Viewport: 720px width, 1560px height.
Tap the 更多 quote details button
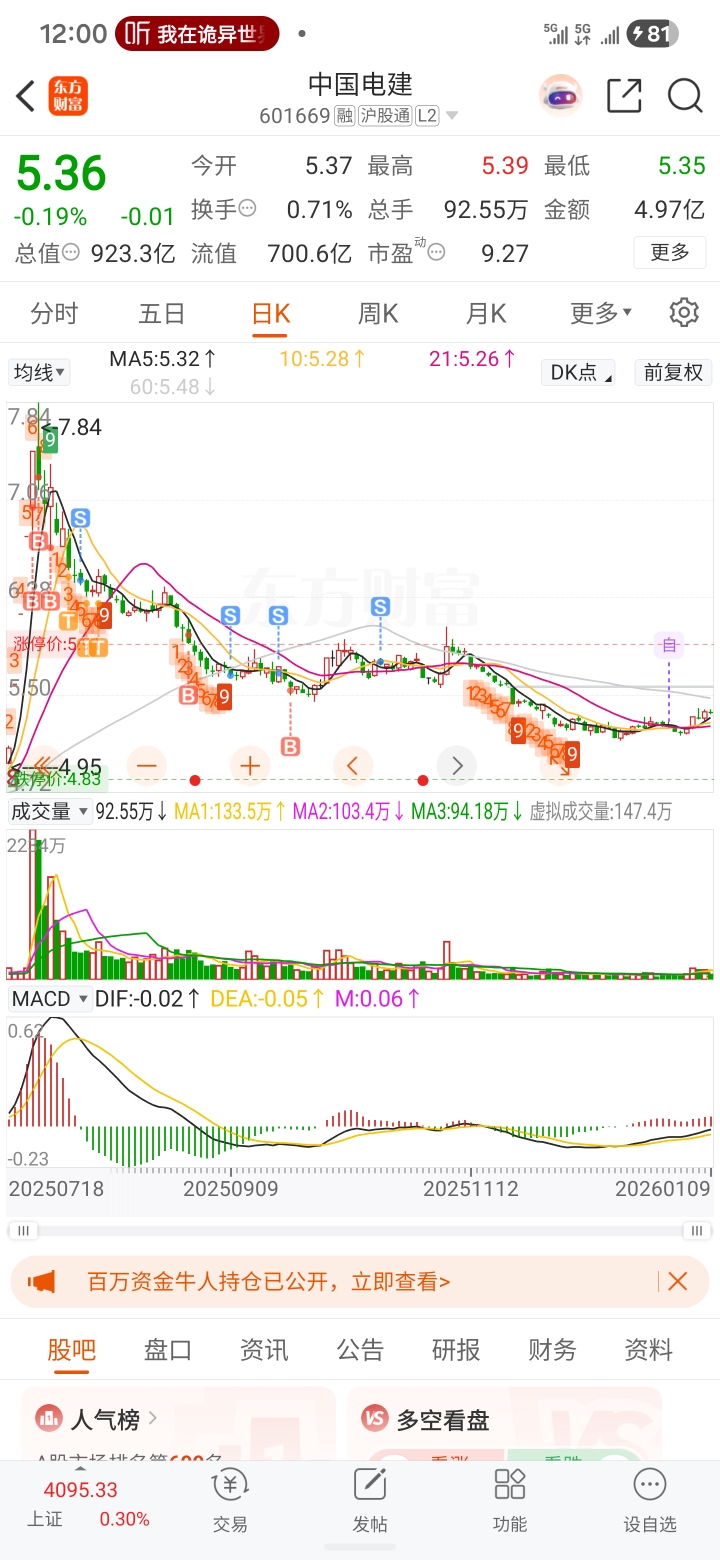click(x=670, y=252)
